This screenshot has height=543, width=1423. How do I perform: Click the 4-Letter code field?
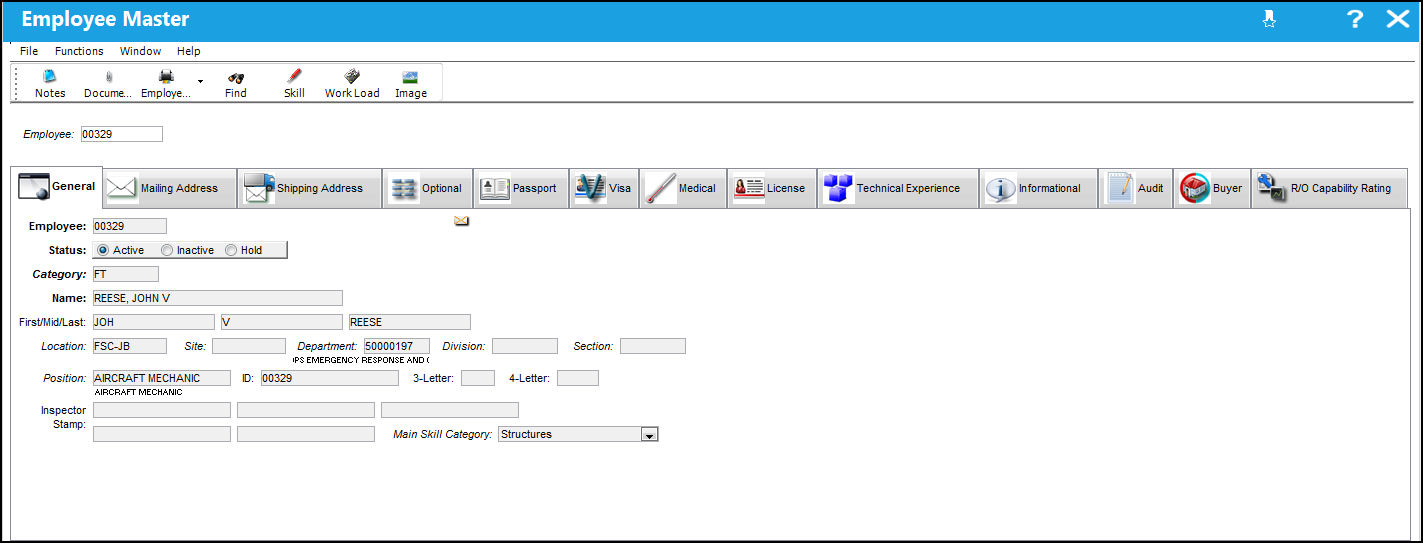click(x=578, y=378)
